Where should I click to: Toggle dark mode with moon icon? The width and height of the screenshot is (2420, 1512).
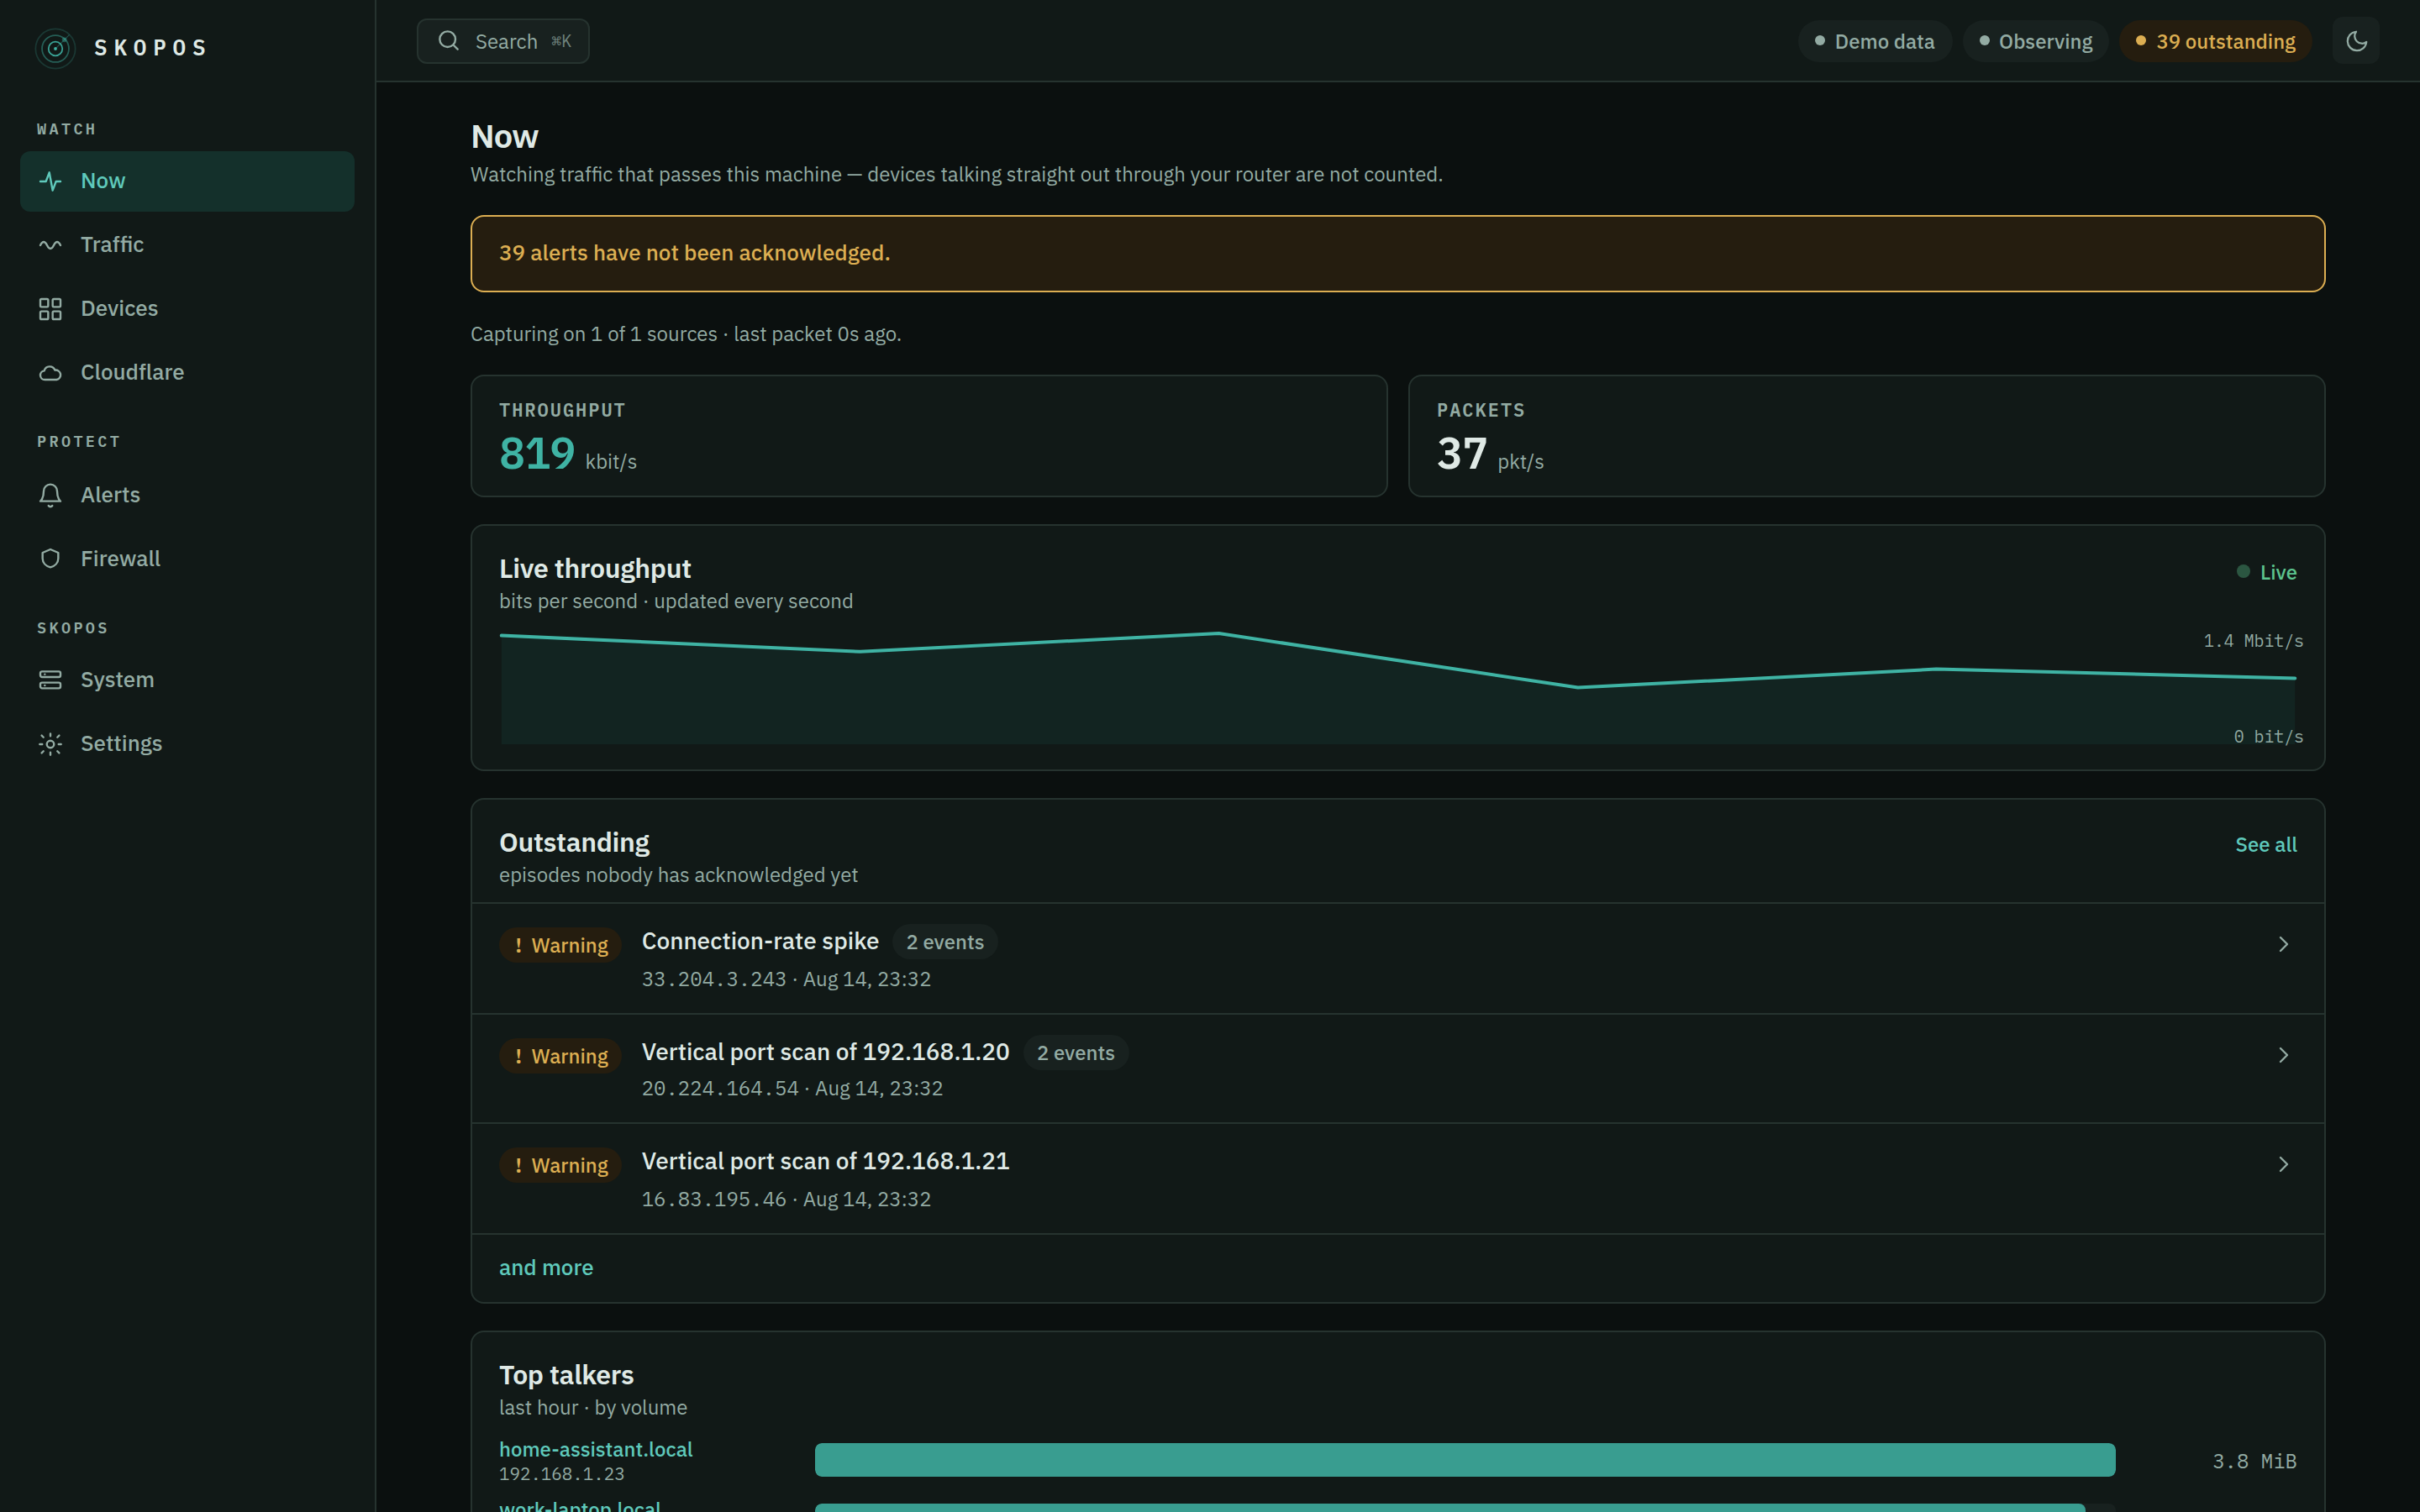[2356, 41]
